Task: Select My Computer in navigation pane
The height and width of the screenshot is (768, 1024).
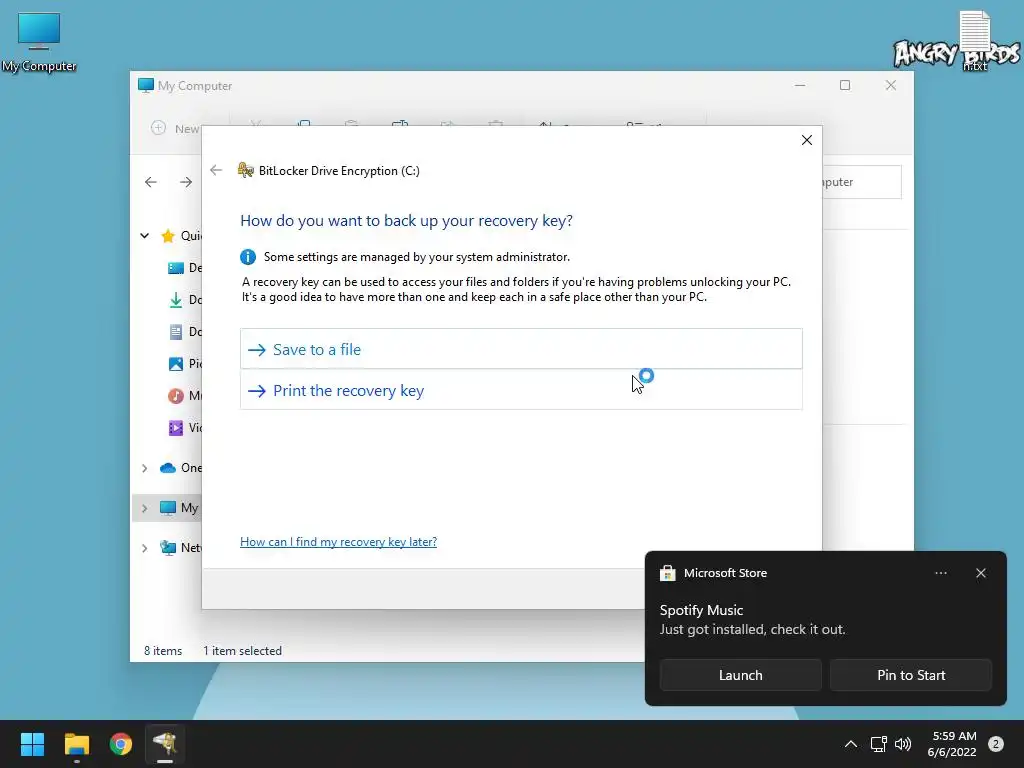Action: pyautogui.click(x=180, y=508)
